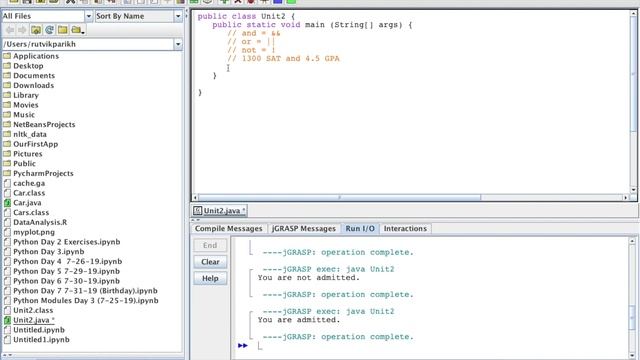
Task: Click the Pictures folder icon
Action: [7, 154]
